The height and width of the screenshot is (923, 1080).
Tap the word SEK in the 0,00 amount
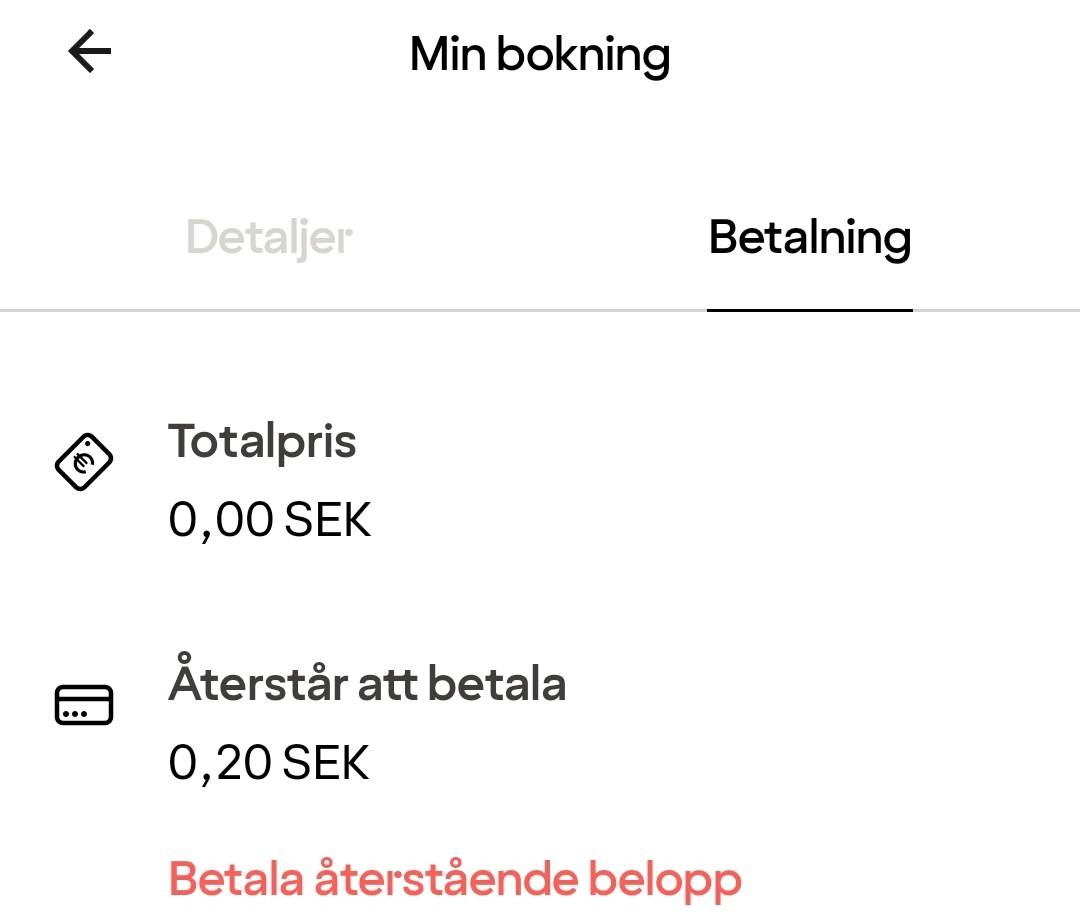tap(328, 520)
